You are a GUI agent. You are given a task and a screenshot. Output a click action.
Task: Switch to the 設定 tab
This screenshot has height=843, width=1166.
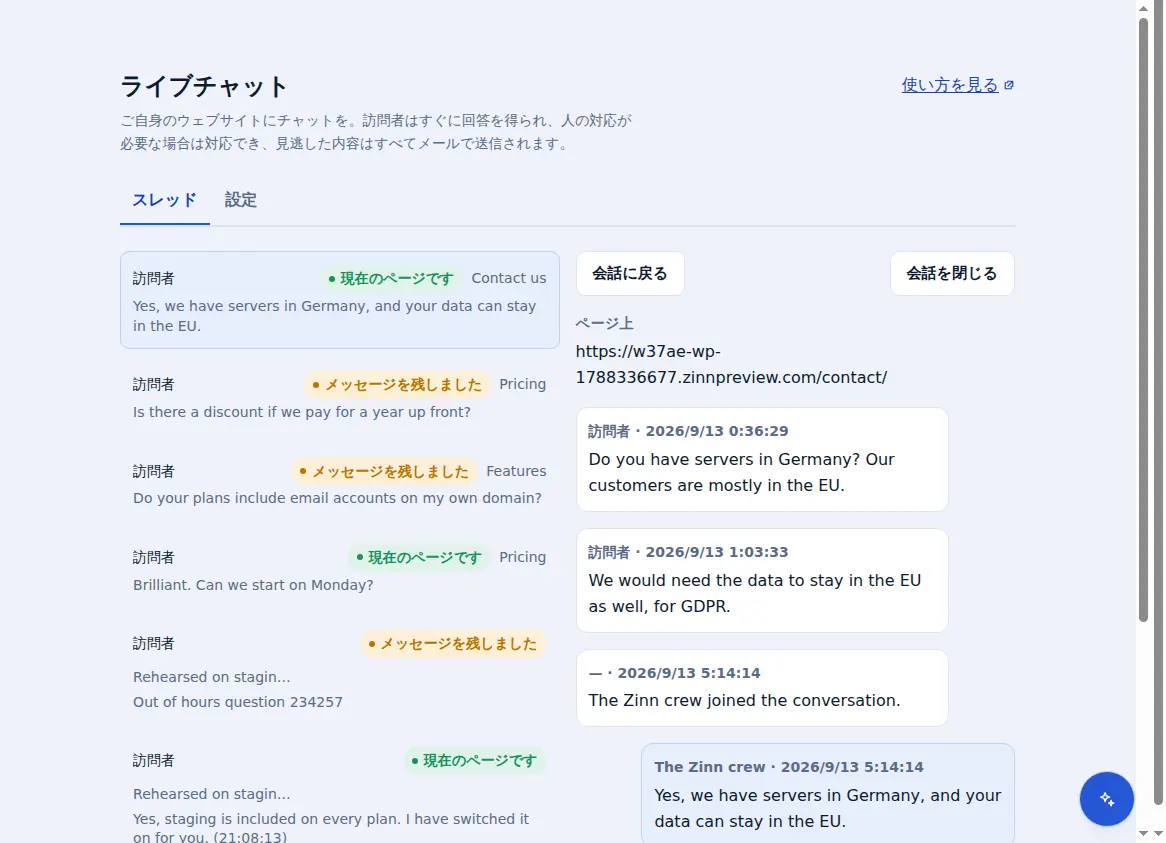[x=241, y=200]
